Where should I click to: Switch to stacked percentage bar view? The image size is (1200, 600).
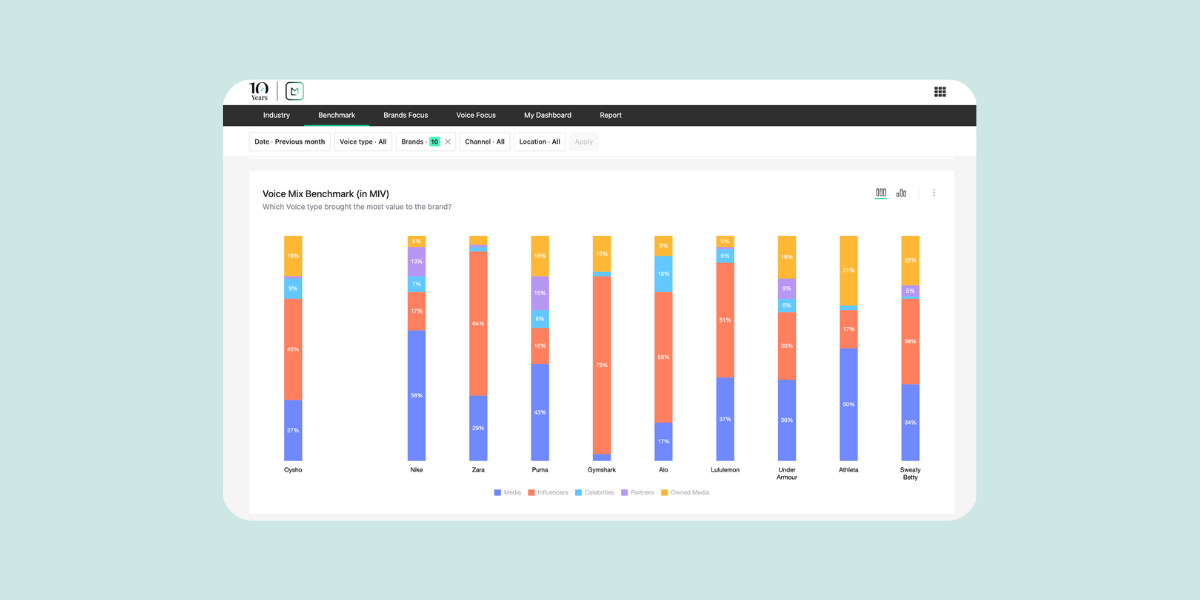point(881,193)
